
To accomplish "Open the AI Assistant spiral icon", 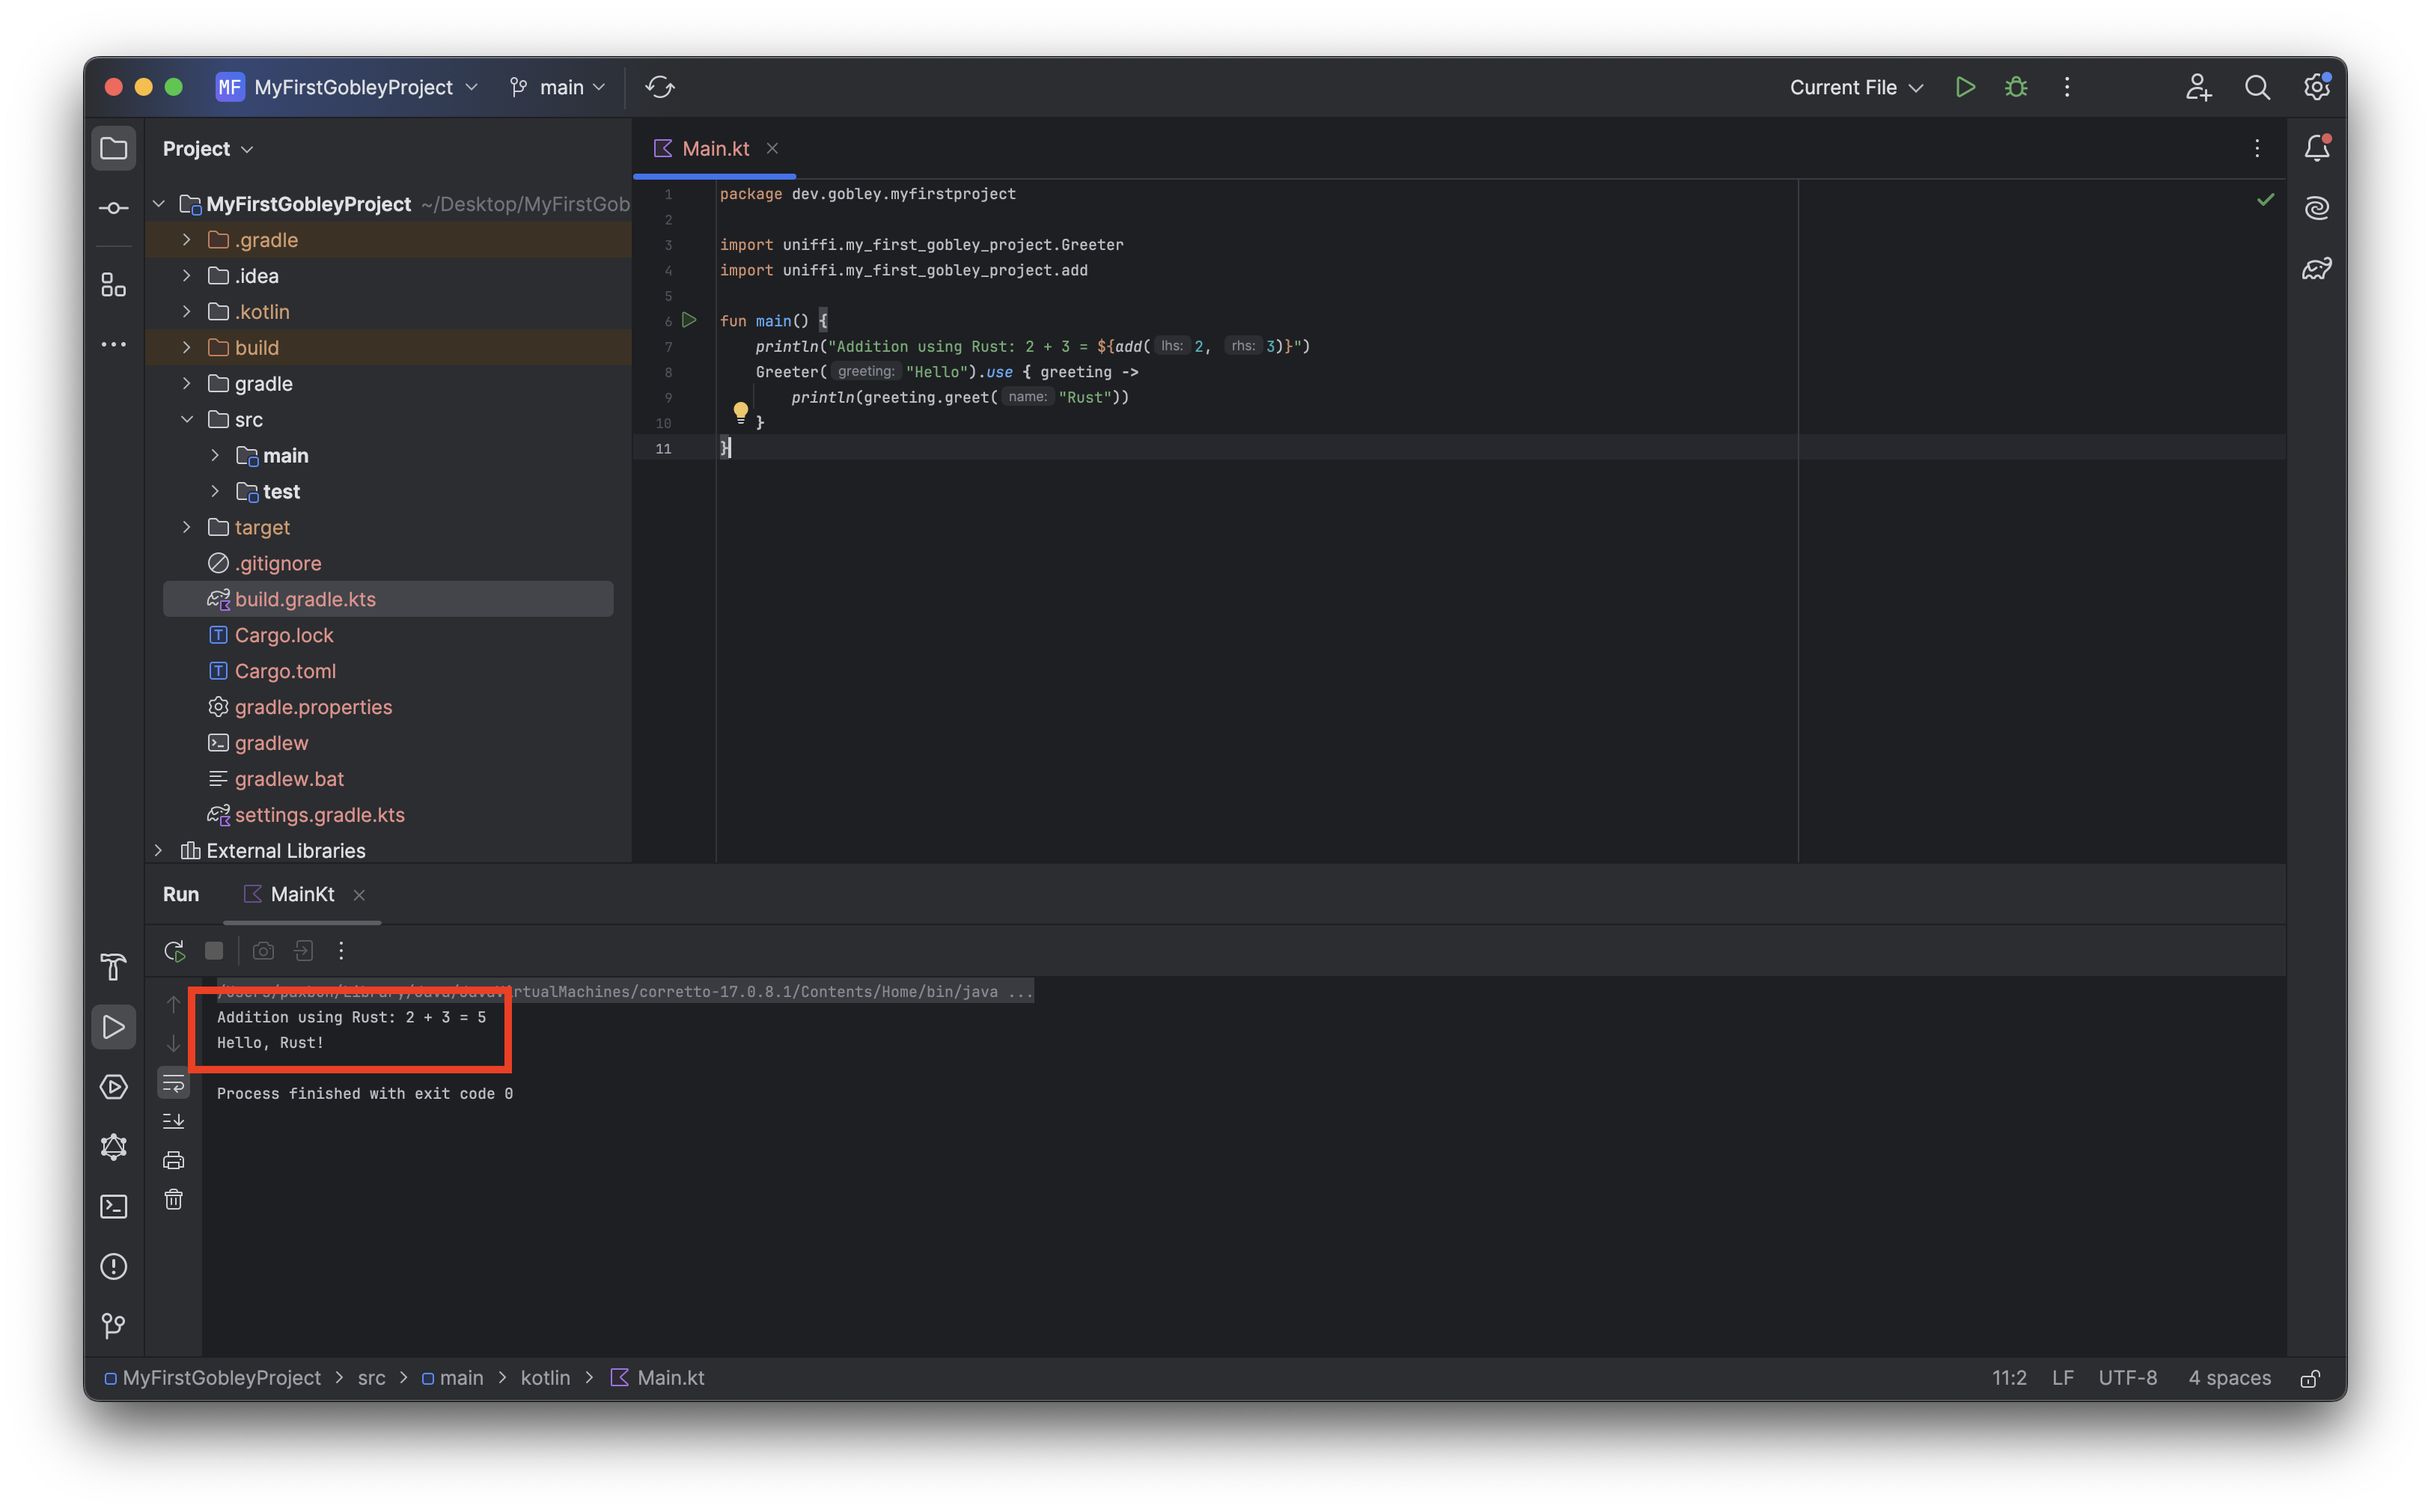I will pos(2317,208).
